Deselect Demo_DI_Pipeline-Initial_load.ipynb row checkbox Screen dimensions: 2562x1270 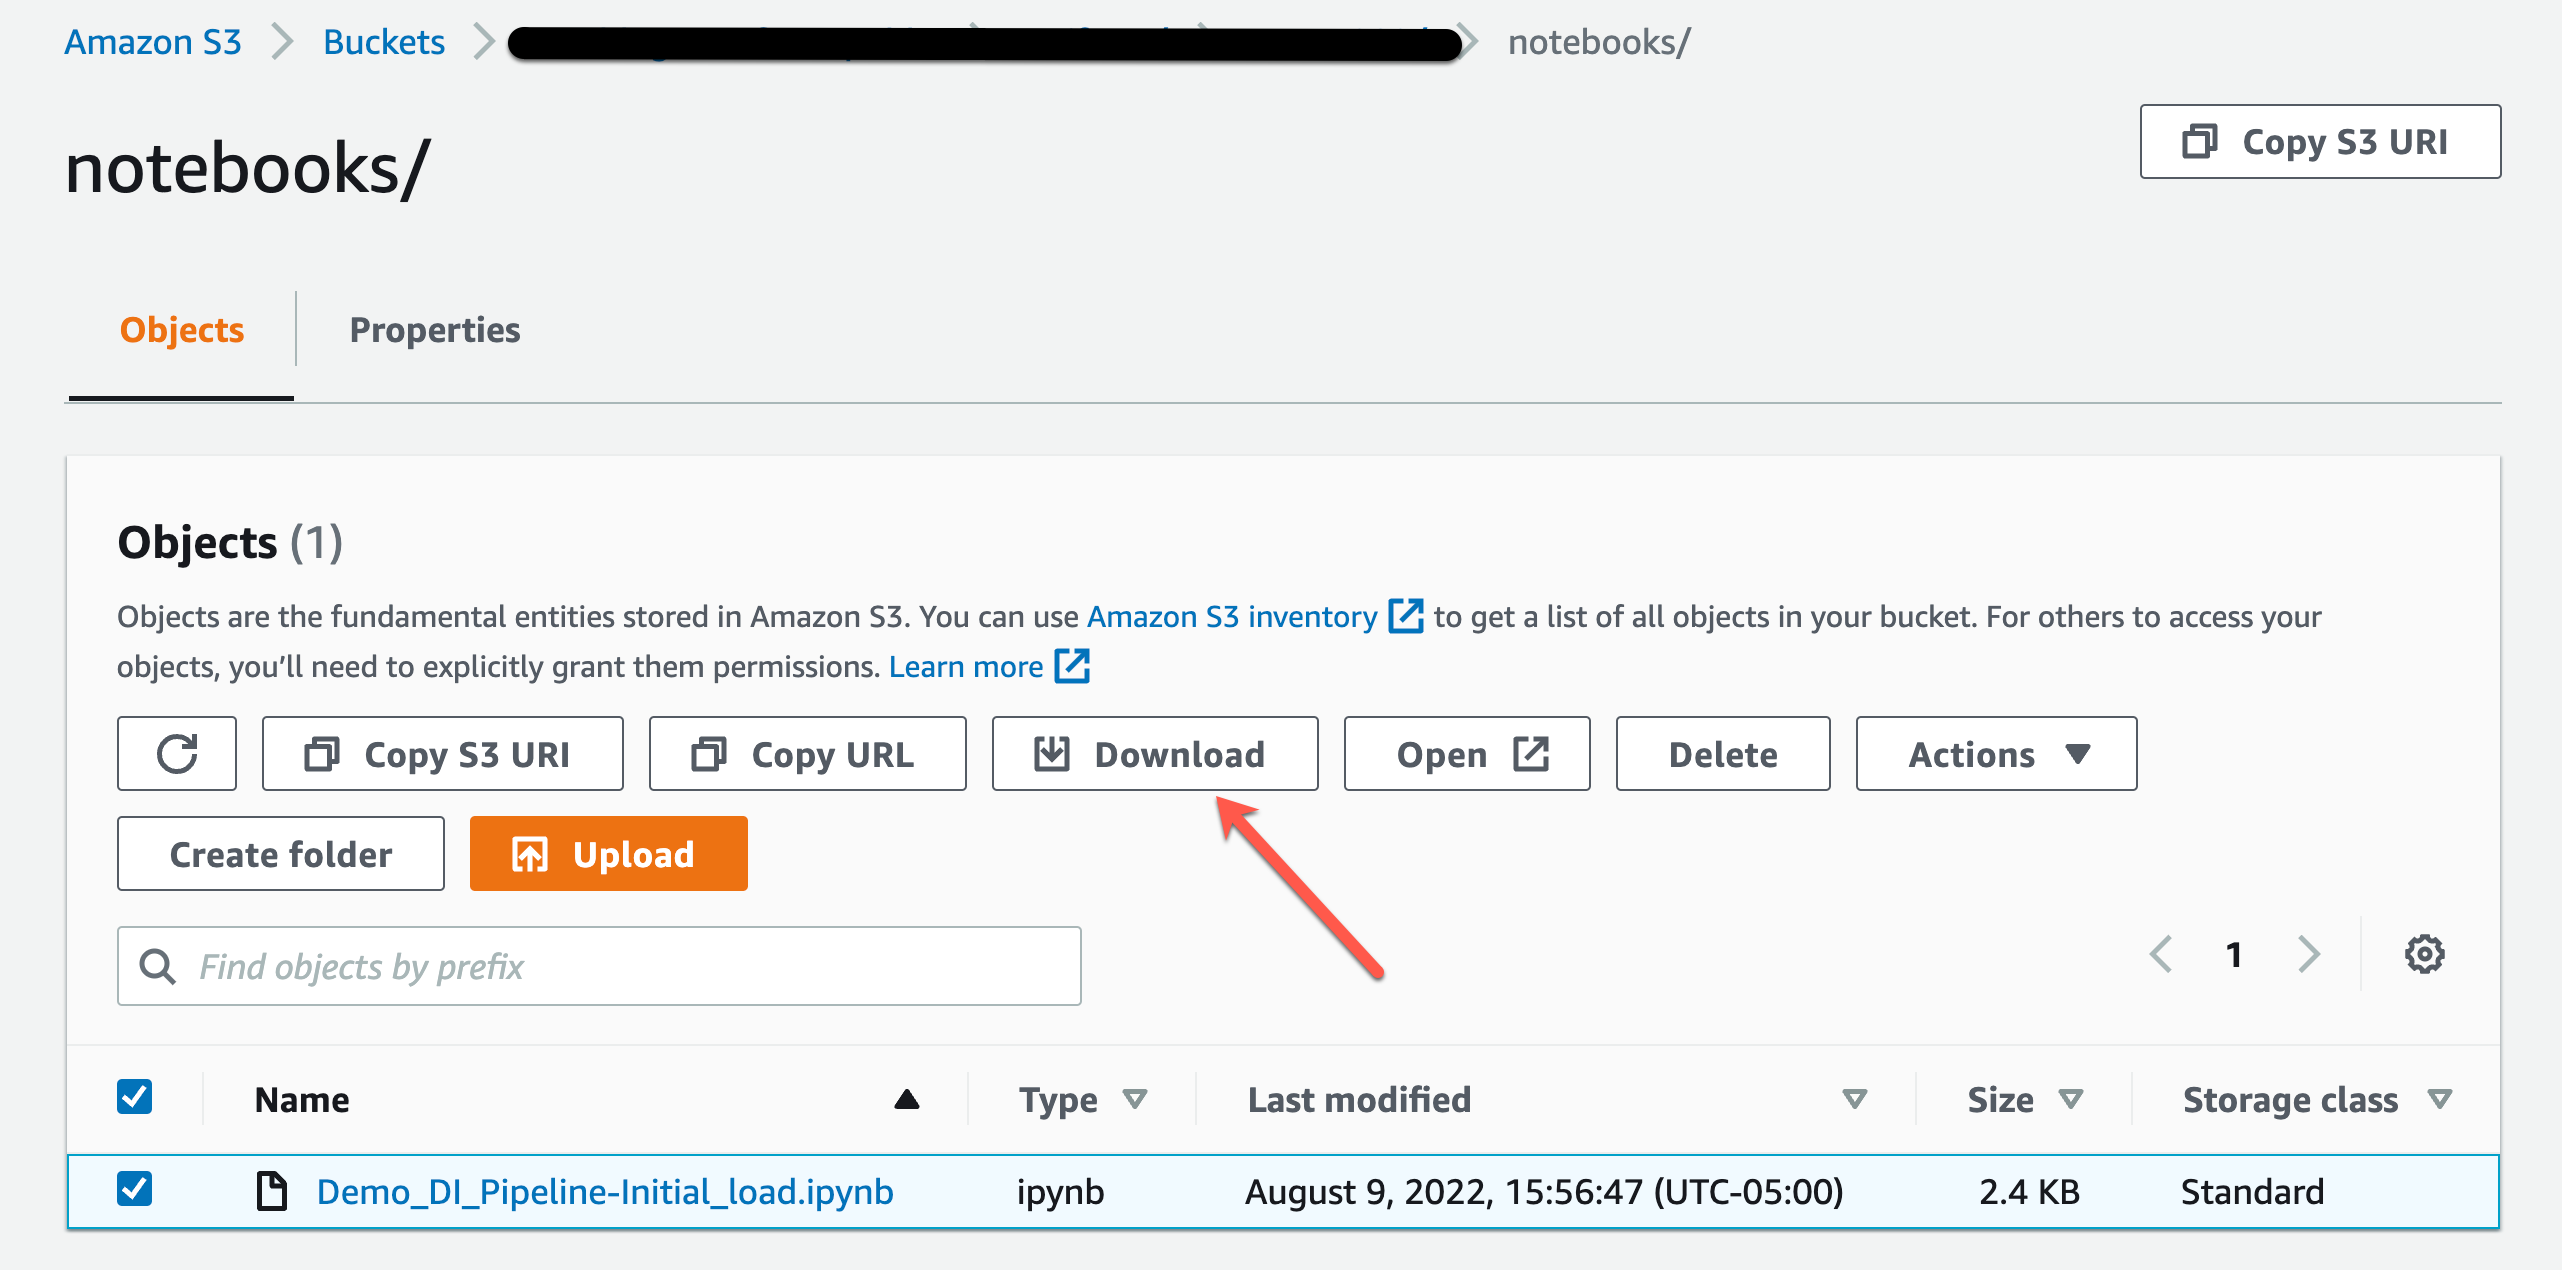[x=135, y=1189]
